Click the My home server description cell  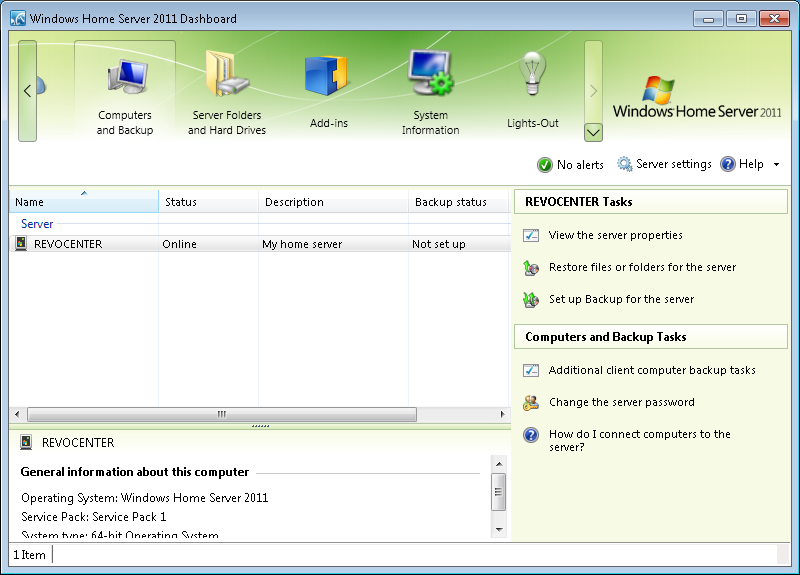302,244
